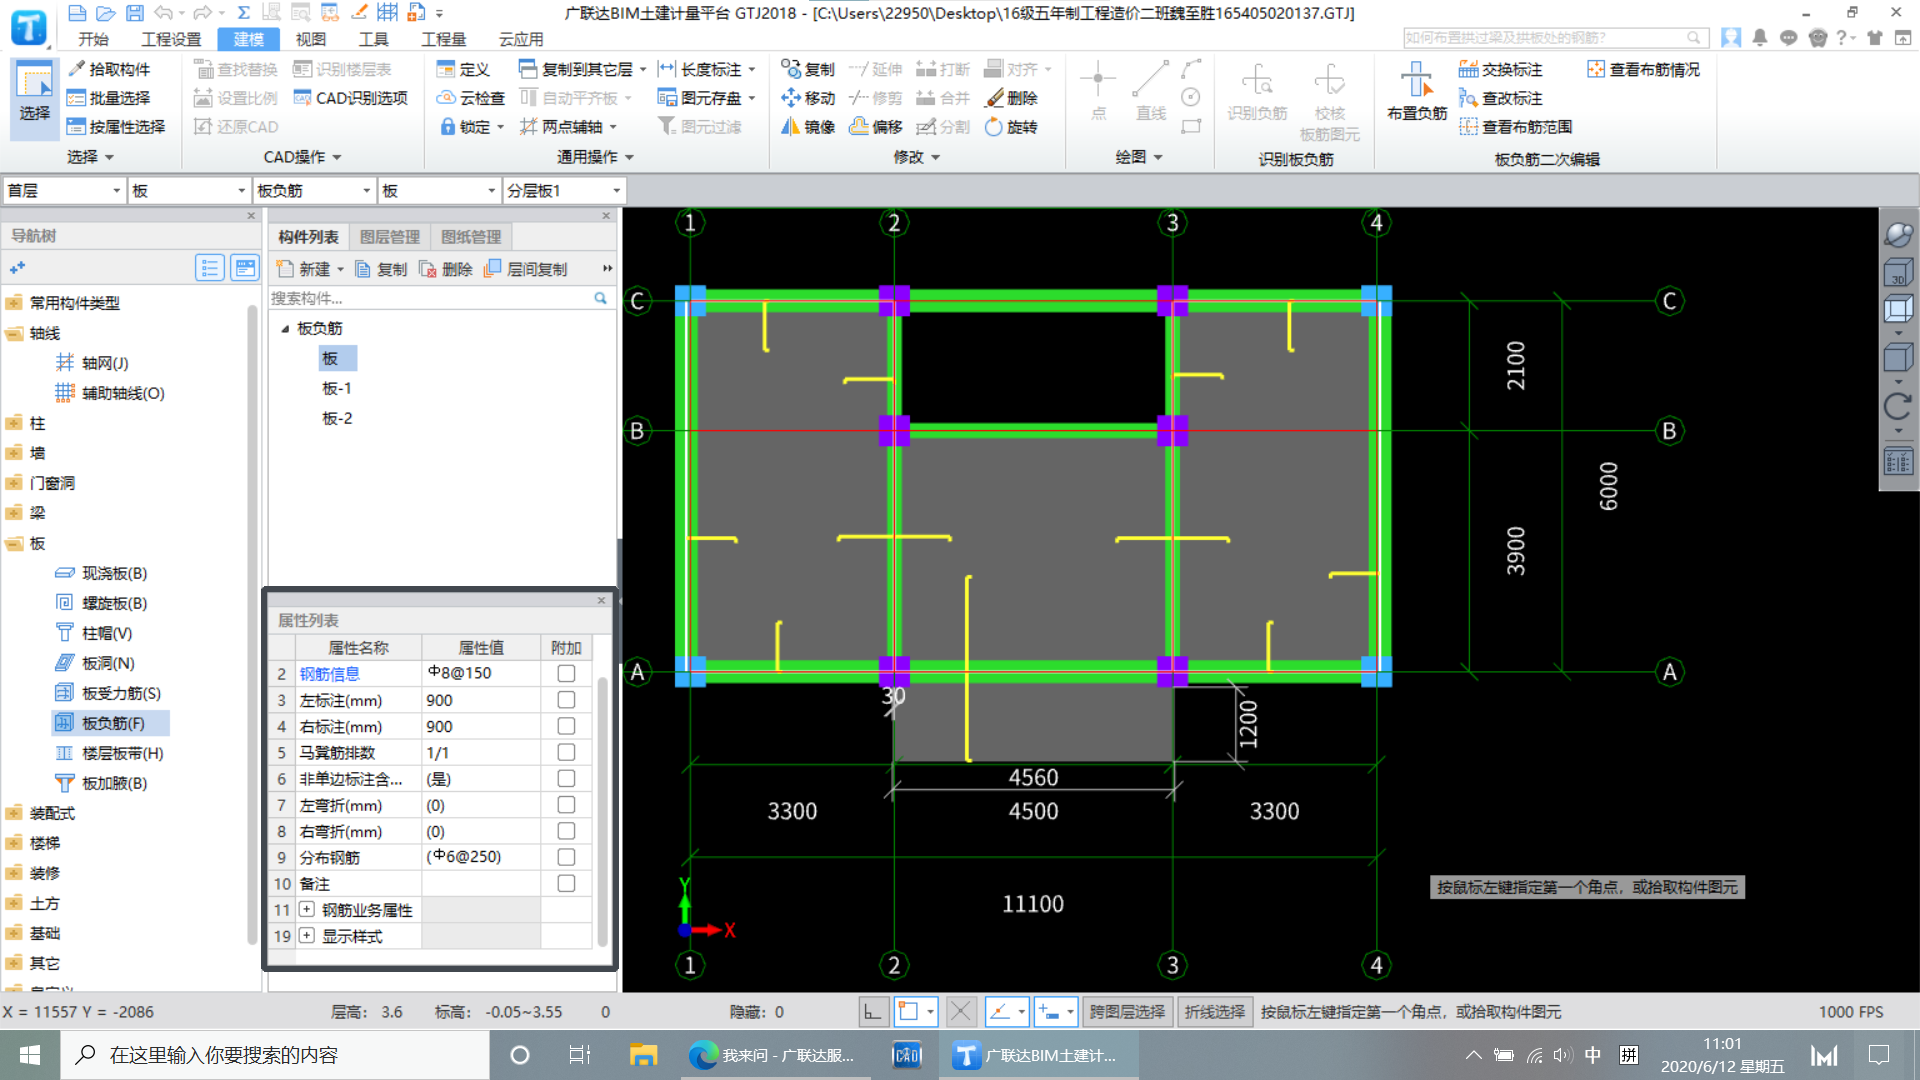1920x1080 pixels.
Task: Switch to 图层管理 tab
Action: (x=390, y=237)
